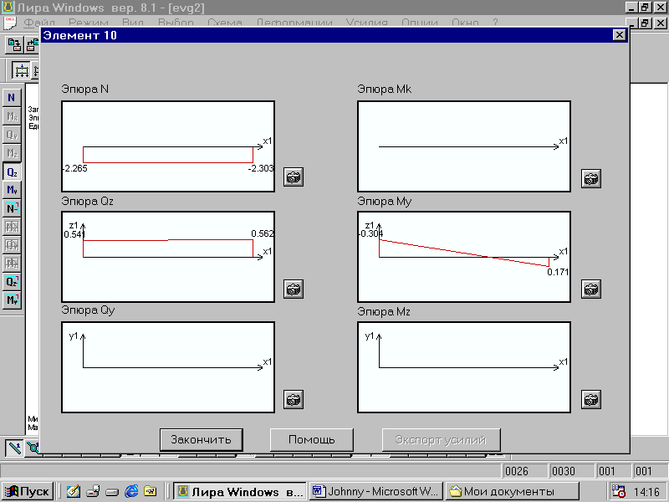Activate the Qz shear force toolbar button
This screenshot has width=669, height=502.
click(12, 172)
